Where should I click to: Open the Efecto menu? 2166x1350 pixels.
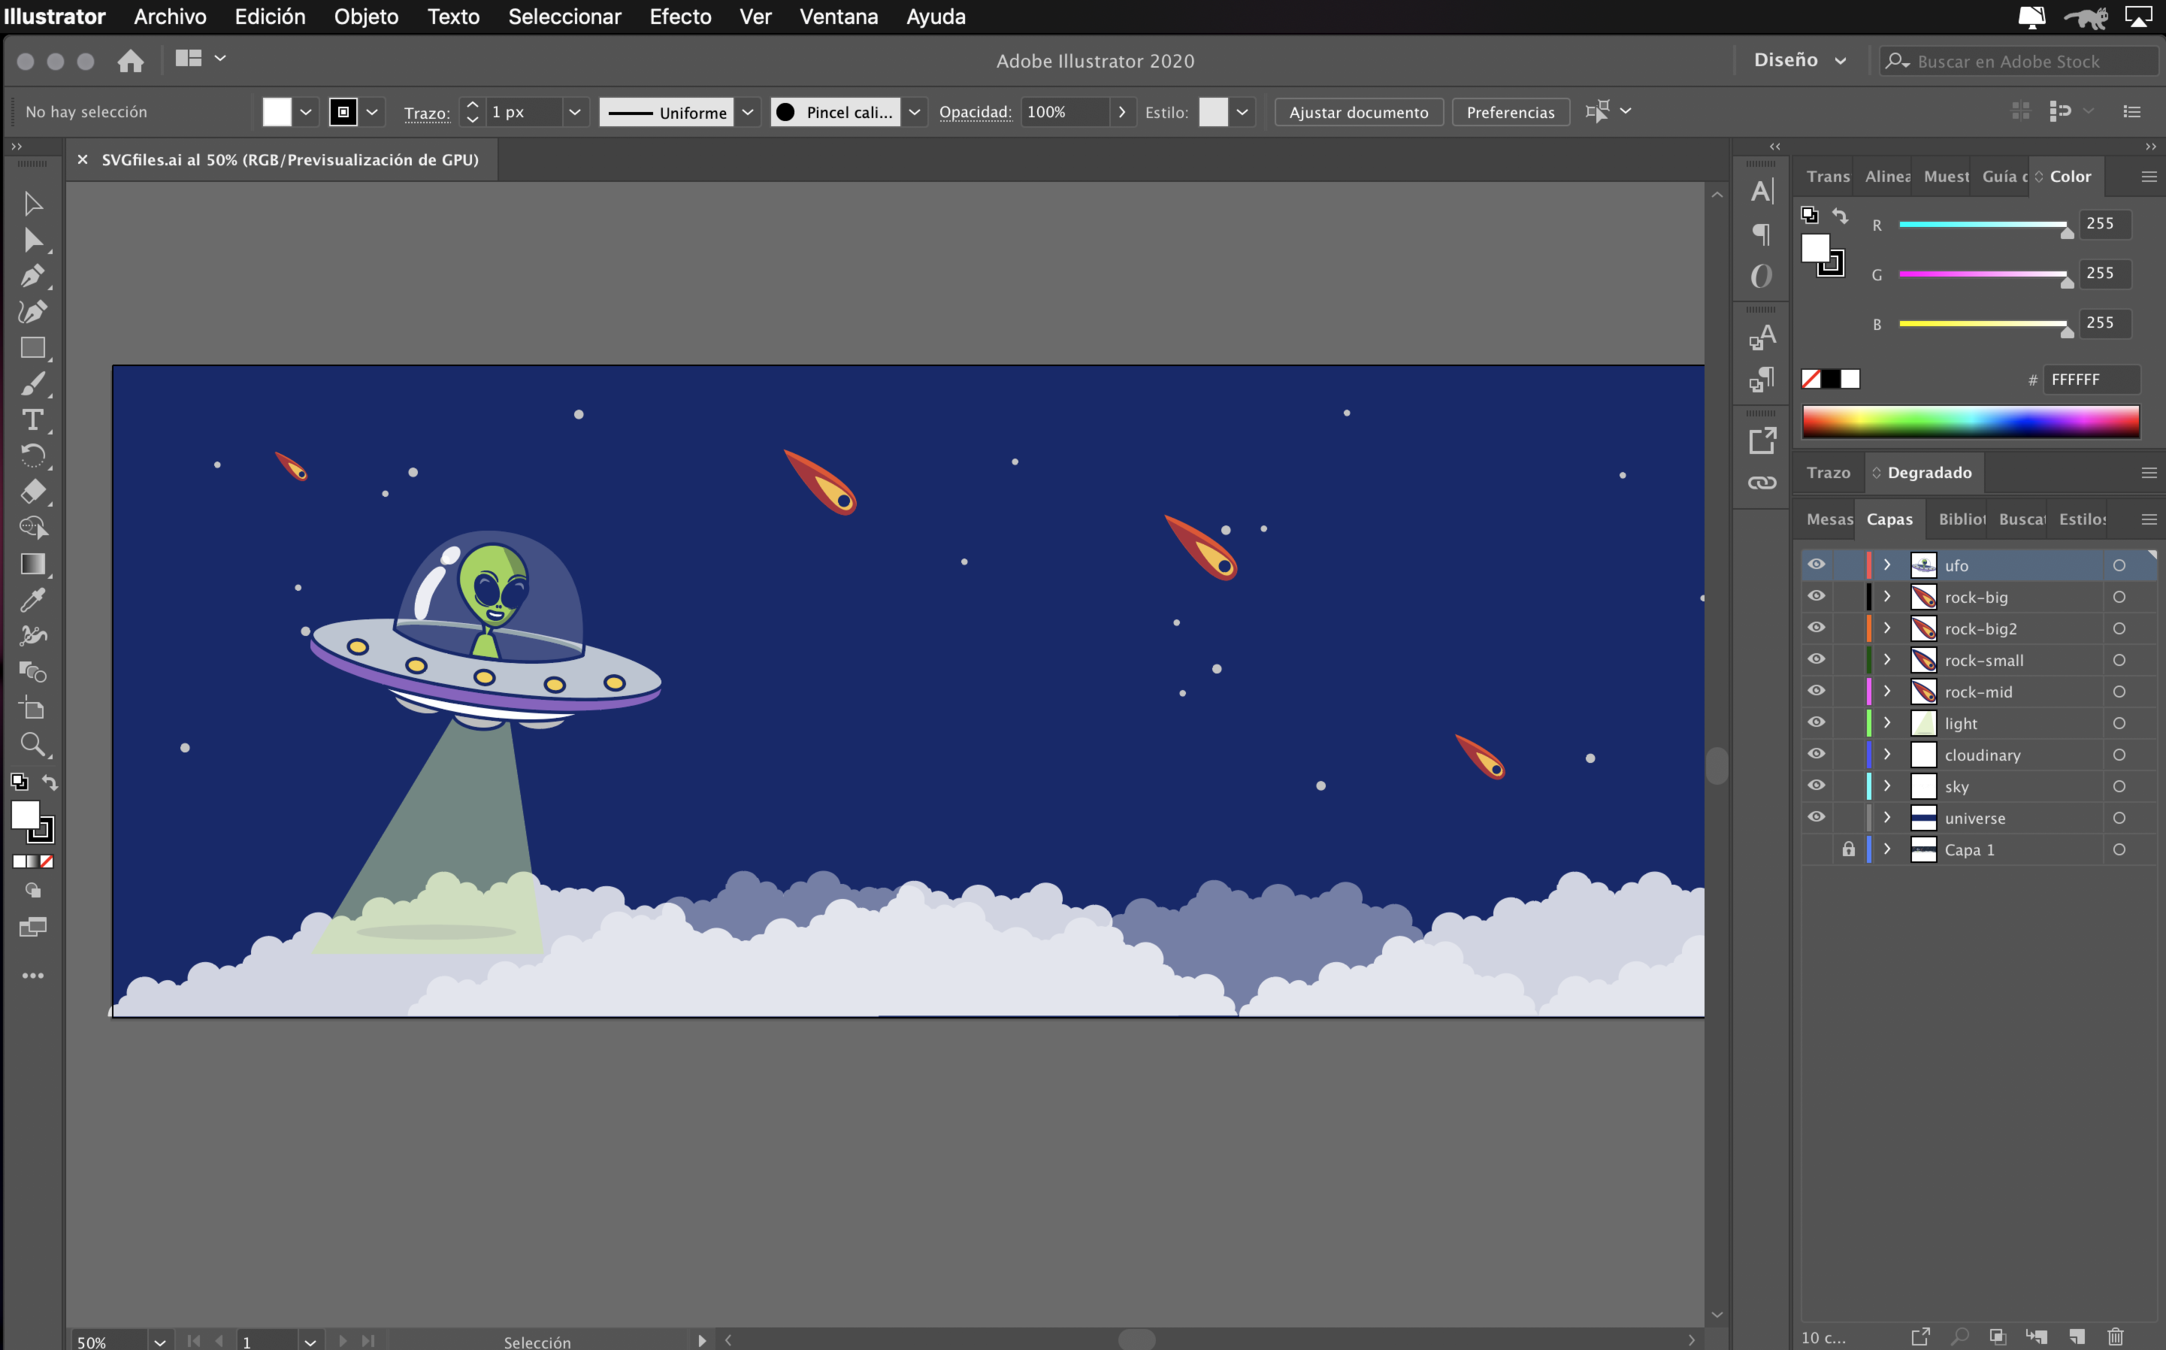[680, 17]
